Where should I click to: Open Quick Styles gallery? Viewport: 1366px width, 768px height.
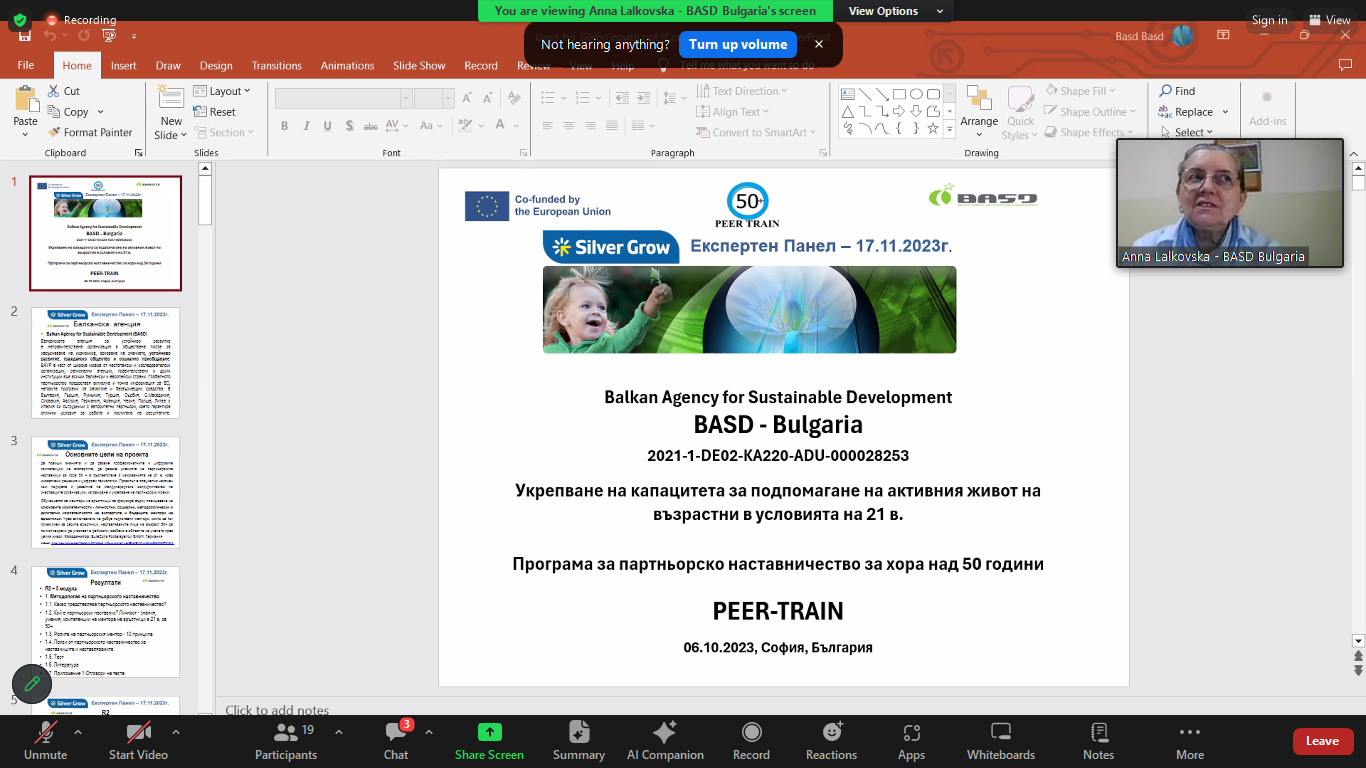point(1021,112)
